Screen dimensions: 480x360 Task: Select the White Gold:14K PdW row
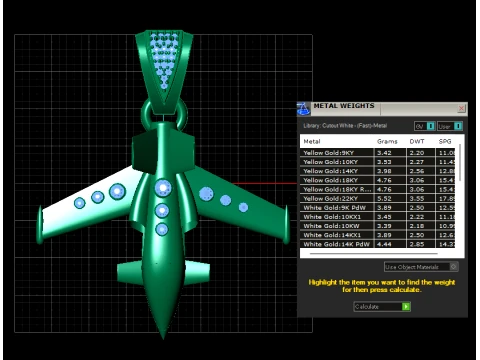tap(378, 244)
